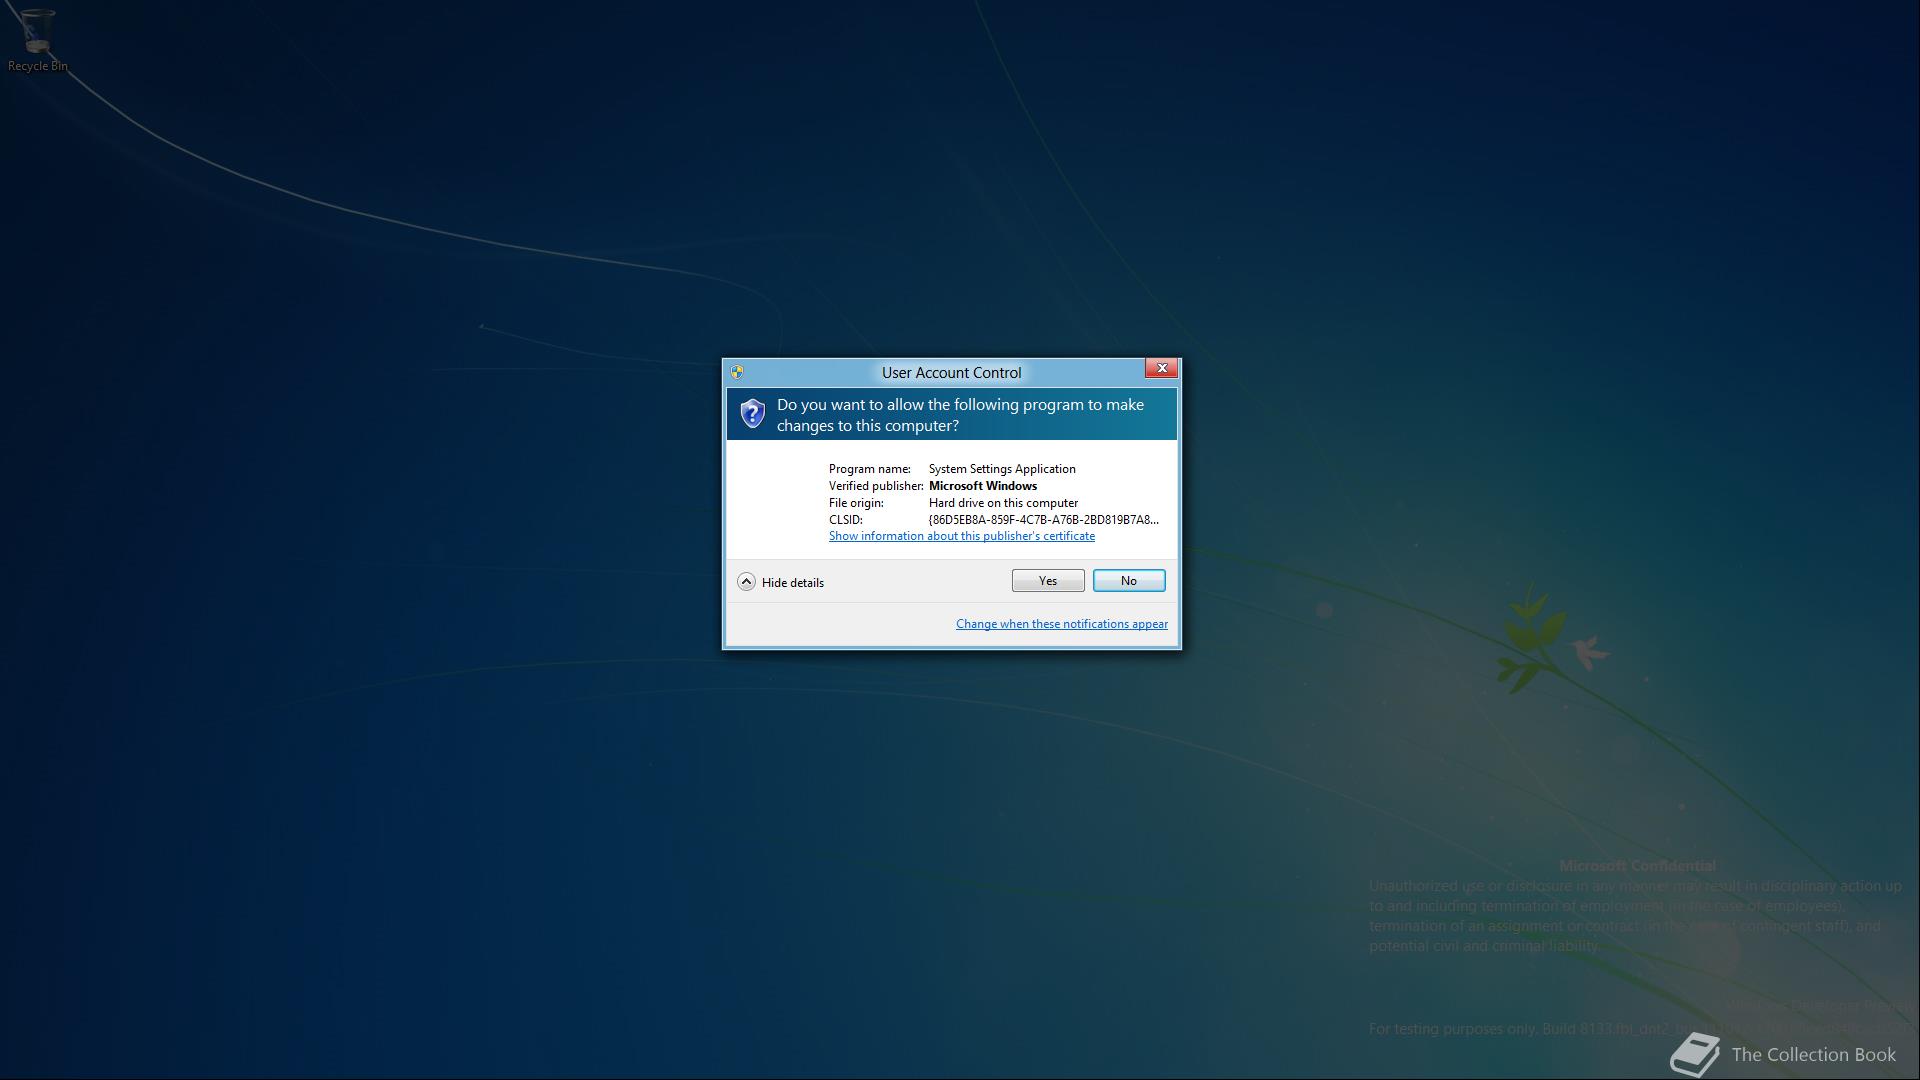1920x1080 pixels.
Task: Select the truncated CLSID value text
Action: [x=1043, y=520]
